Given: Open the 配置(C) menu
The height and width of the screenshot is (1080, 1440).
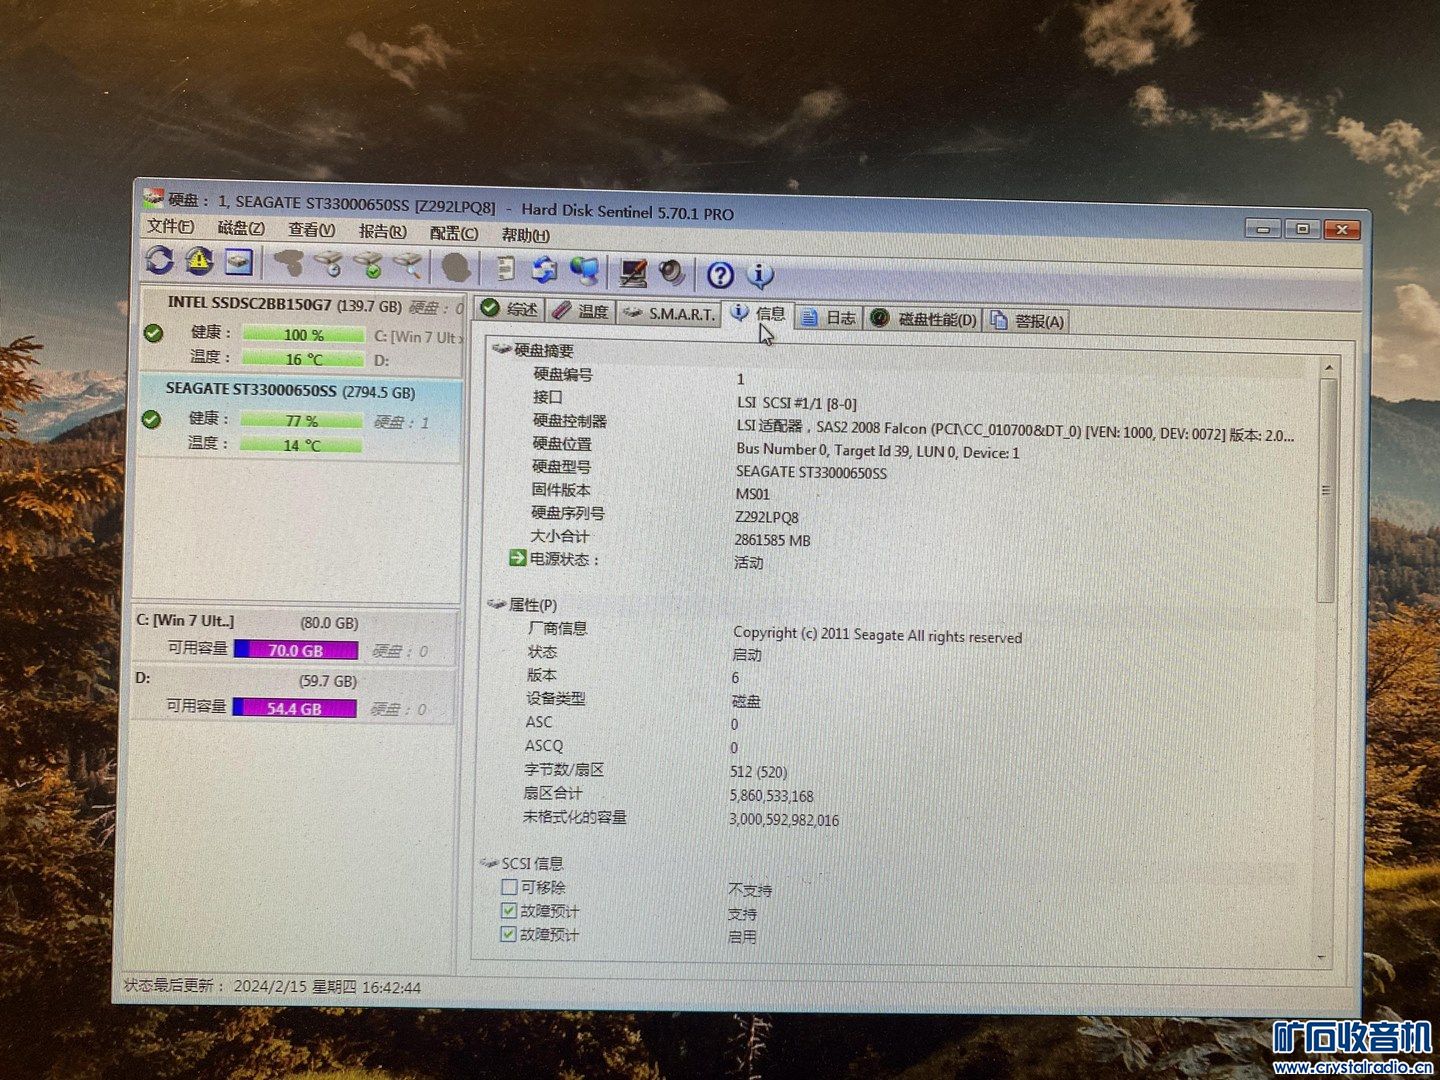Looking at the screenshot, I should [x=454, y=233].
